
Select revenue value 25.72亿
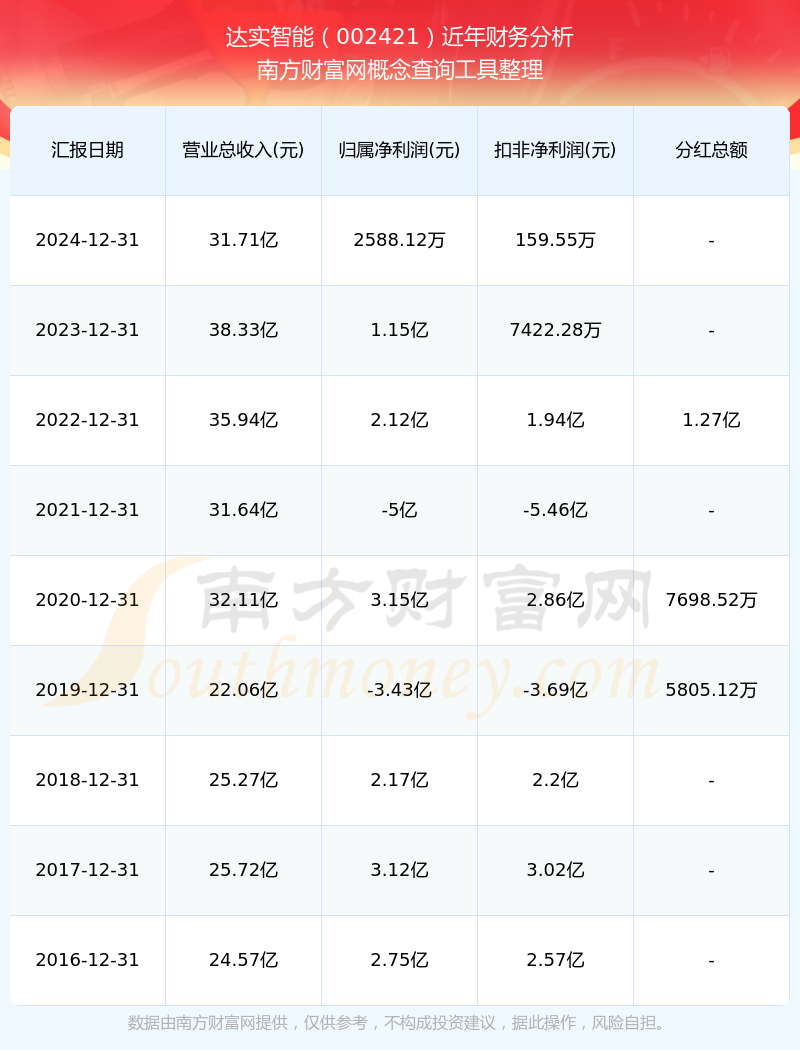(244, 870)
